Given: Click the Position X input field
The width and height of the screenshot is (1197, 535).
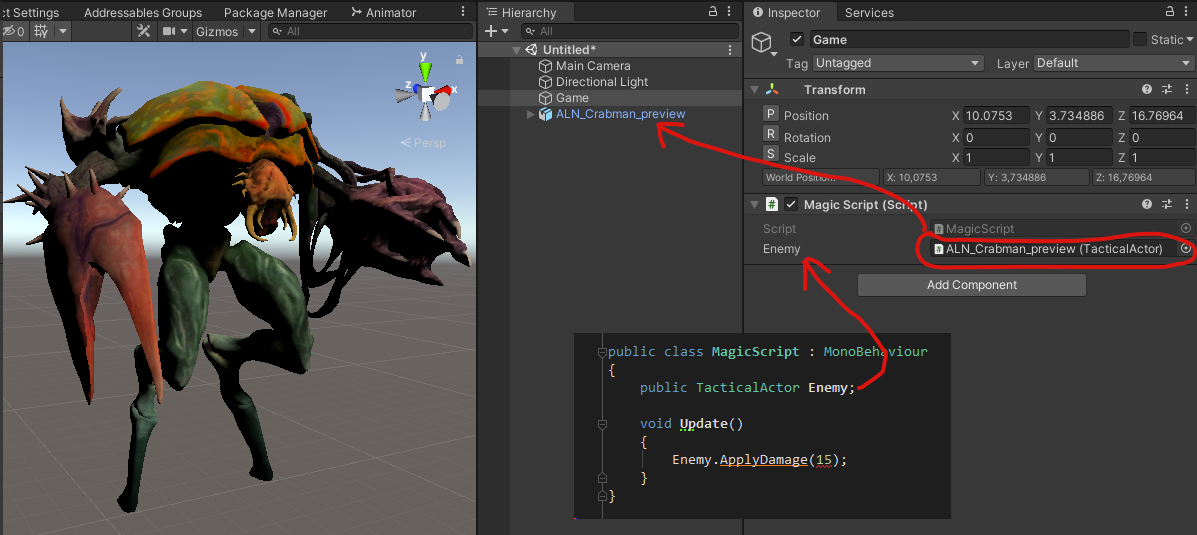Looking at the screenshot, I should (996, 116).
